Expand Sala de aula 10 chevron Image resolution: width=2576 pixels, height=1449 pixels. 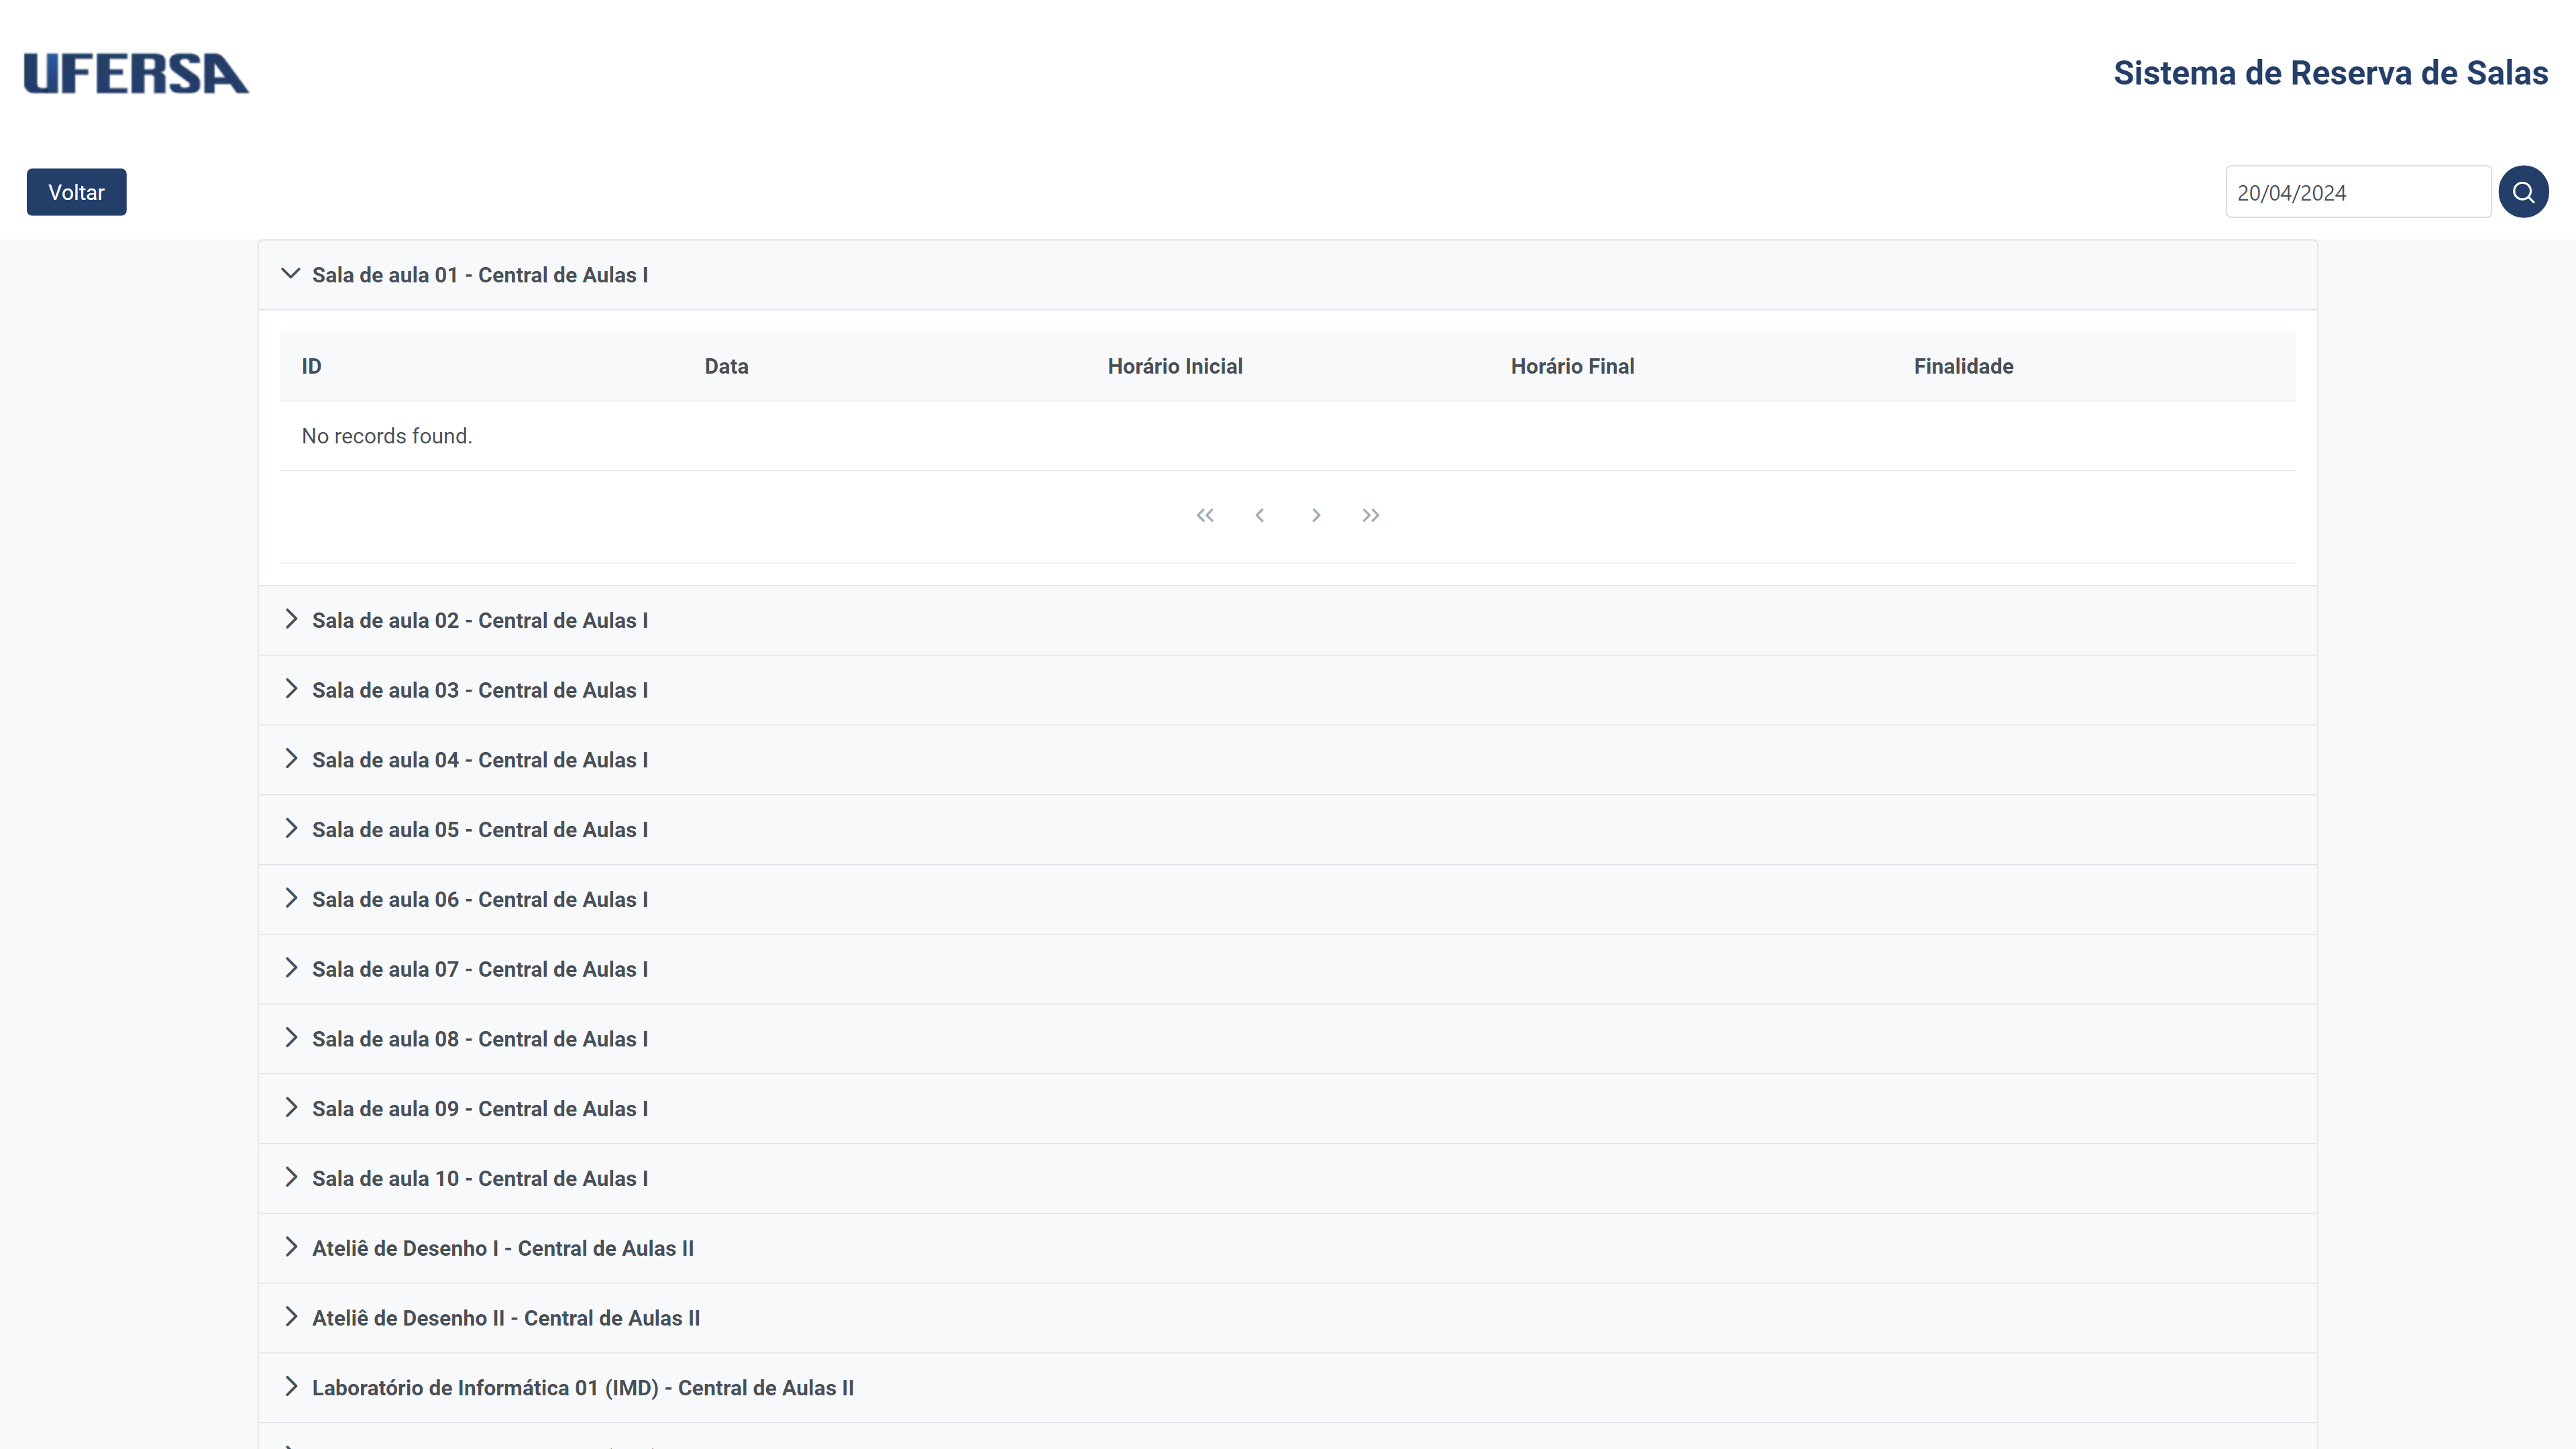pos(291,1178)
